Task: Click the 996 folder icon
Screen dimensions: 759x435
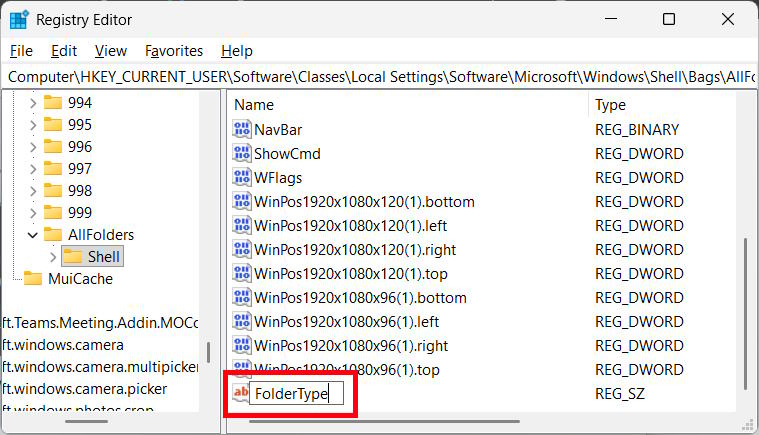Action: [53, 147]
